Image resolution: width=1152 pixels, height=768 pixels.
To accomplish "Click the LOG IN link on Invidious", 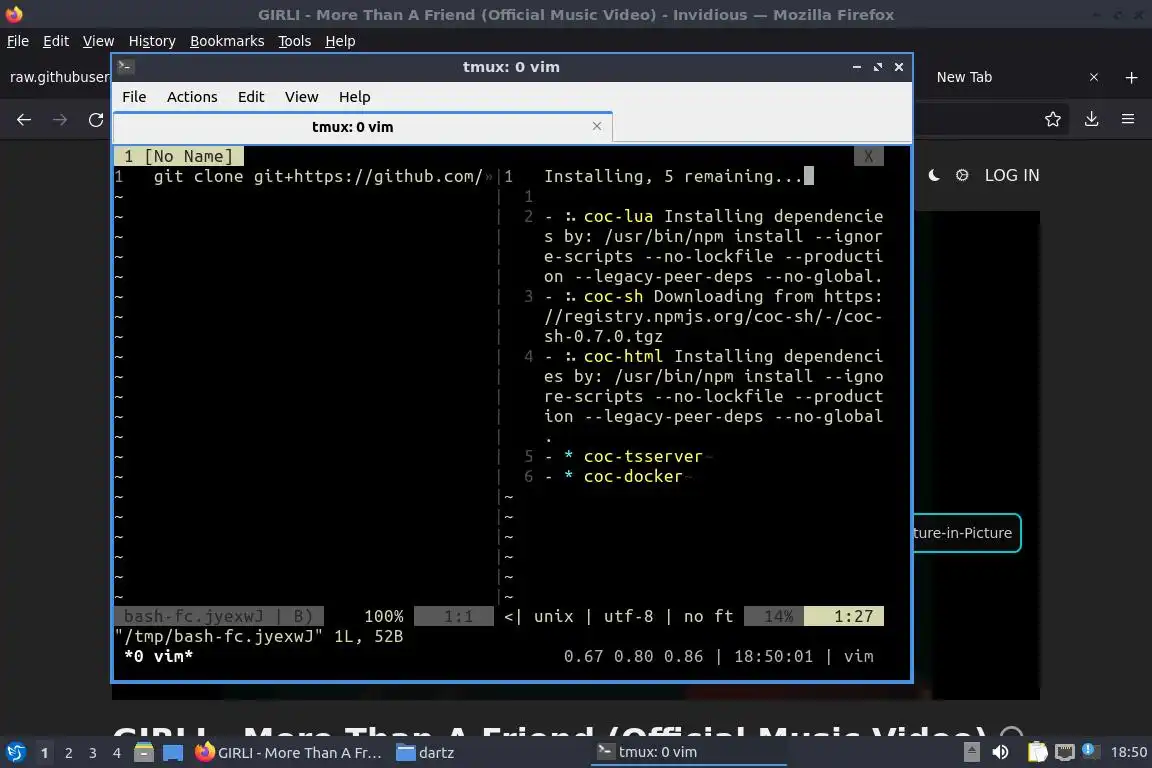I will pyautogui.click(x=1012, y=175).
